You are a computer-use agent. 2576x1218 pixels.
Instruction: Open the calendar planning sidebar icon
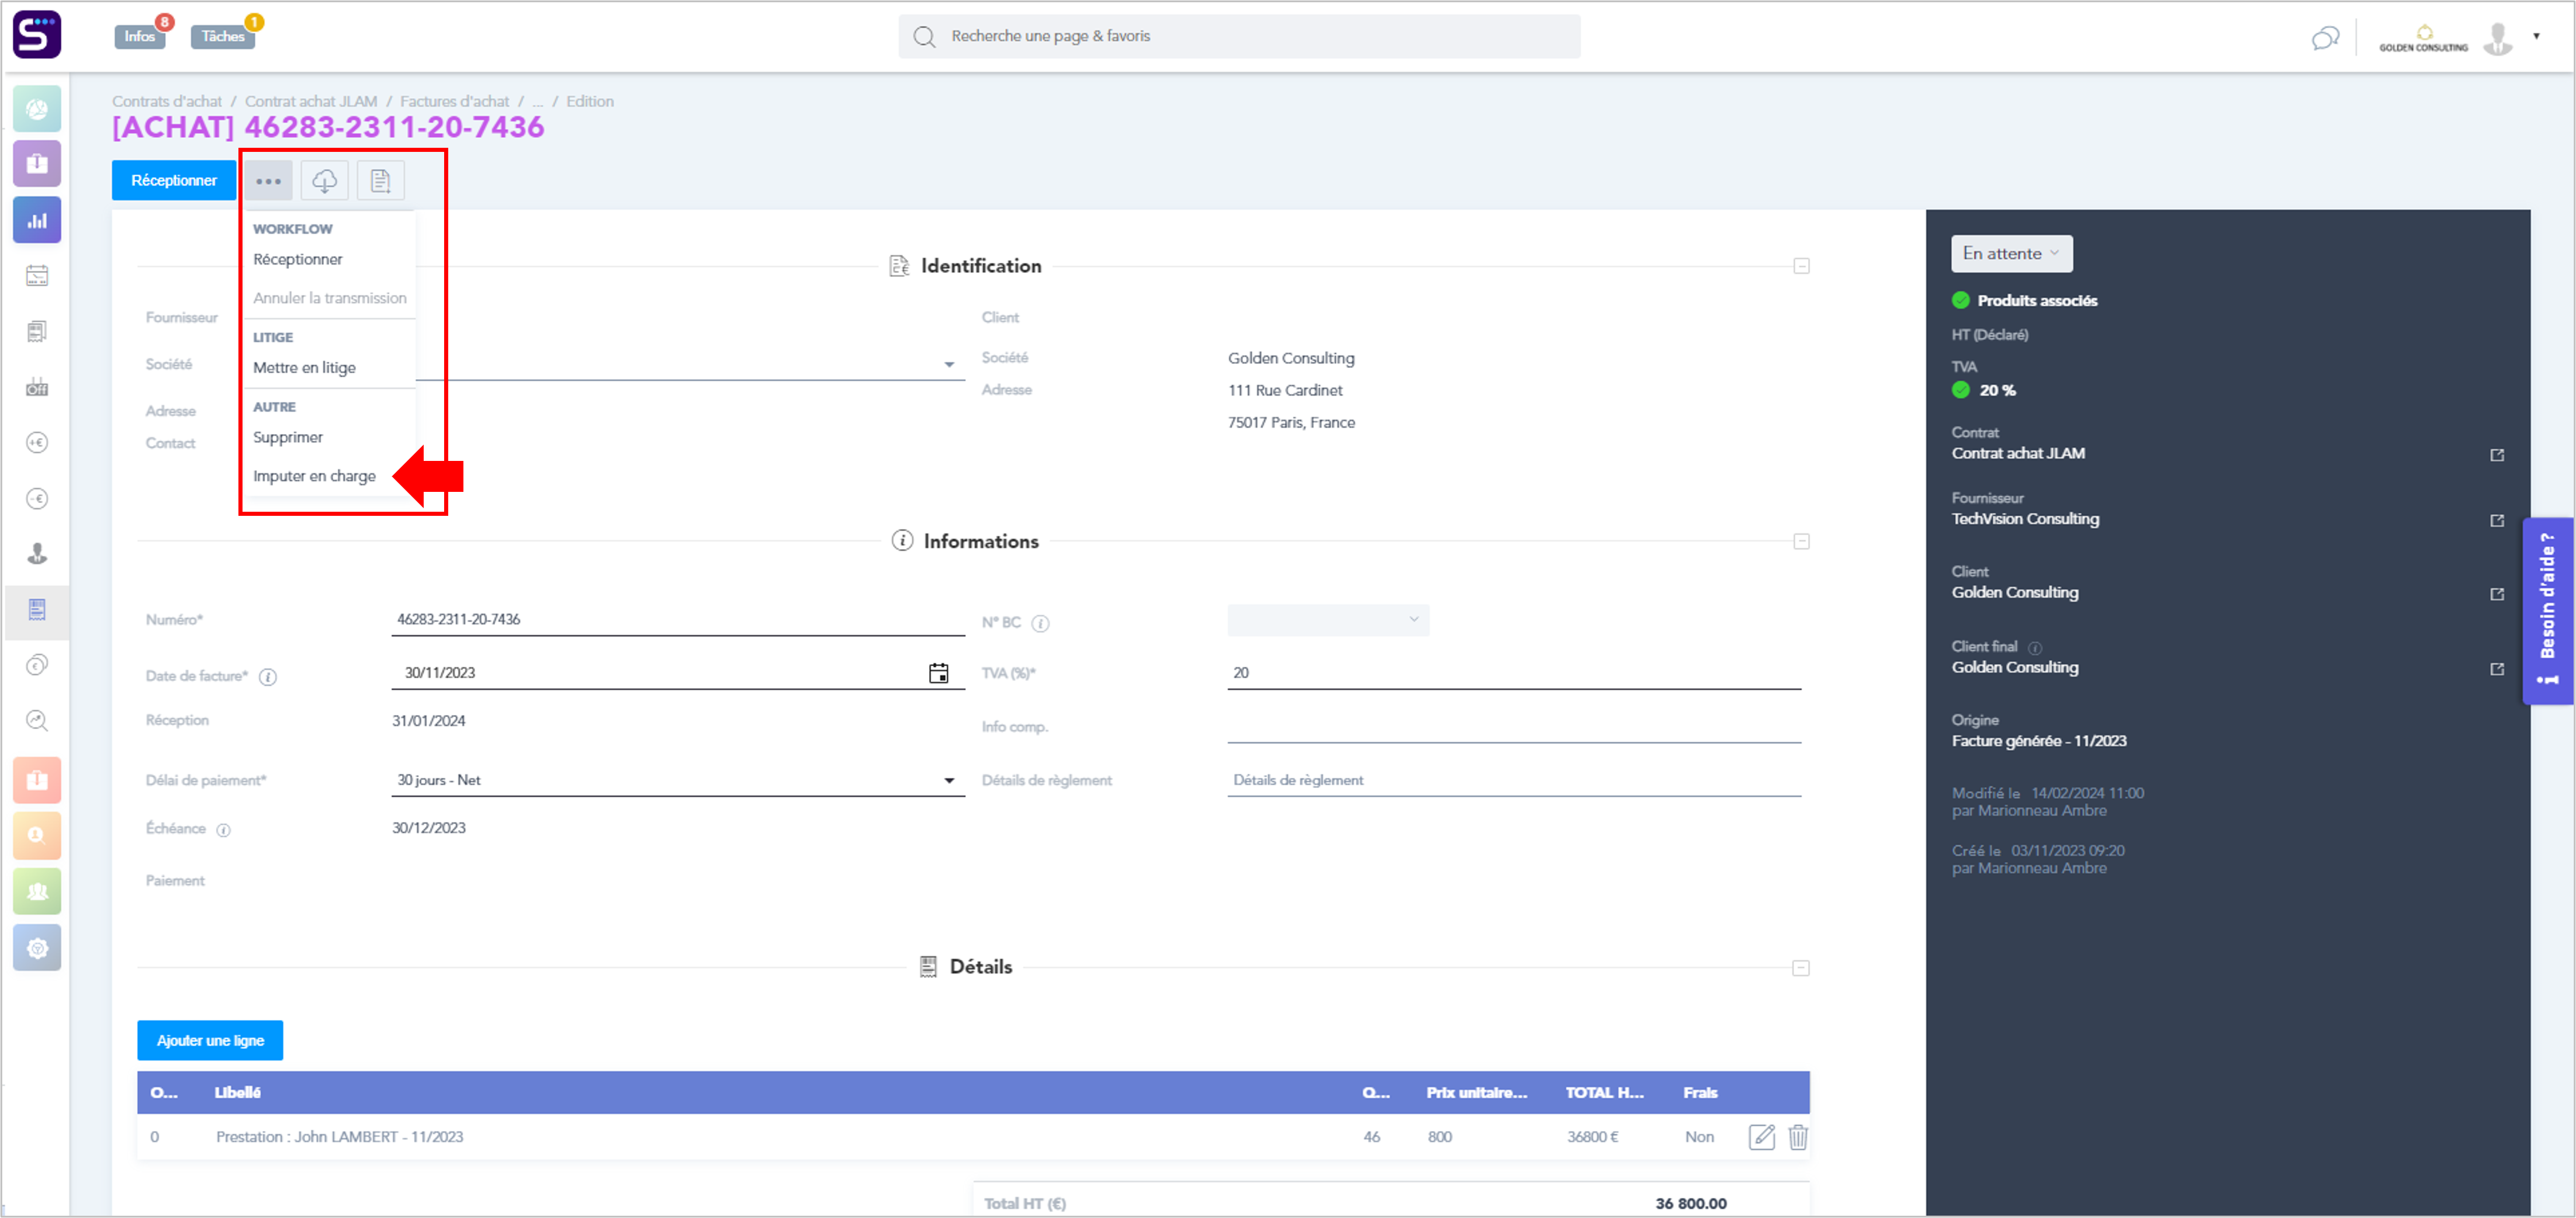[37, 276]
